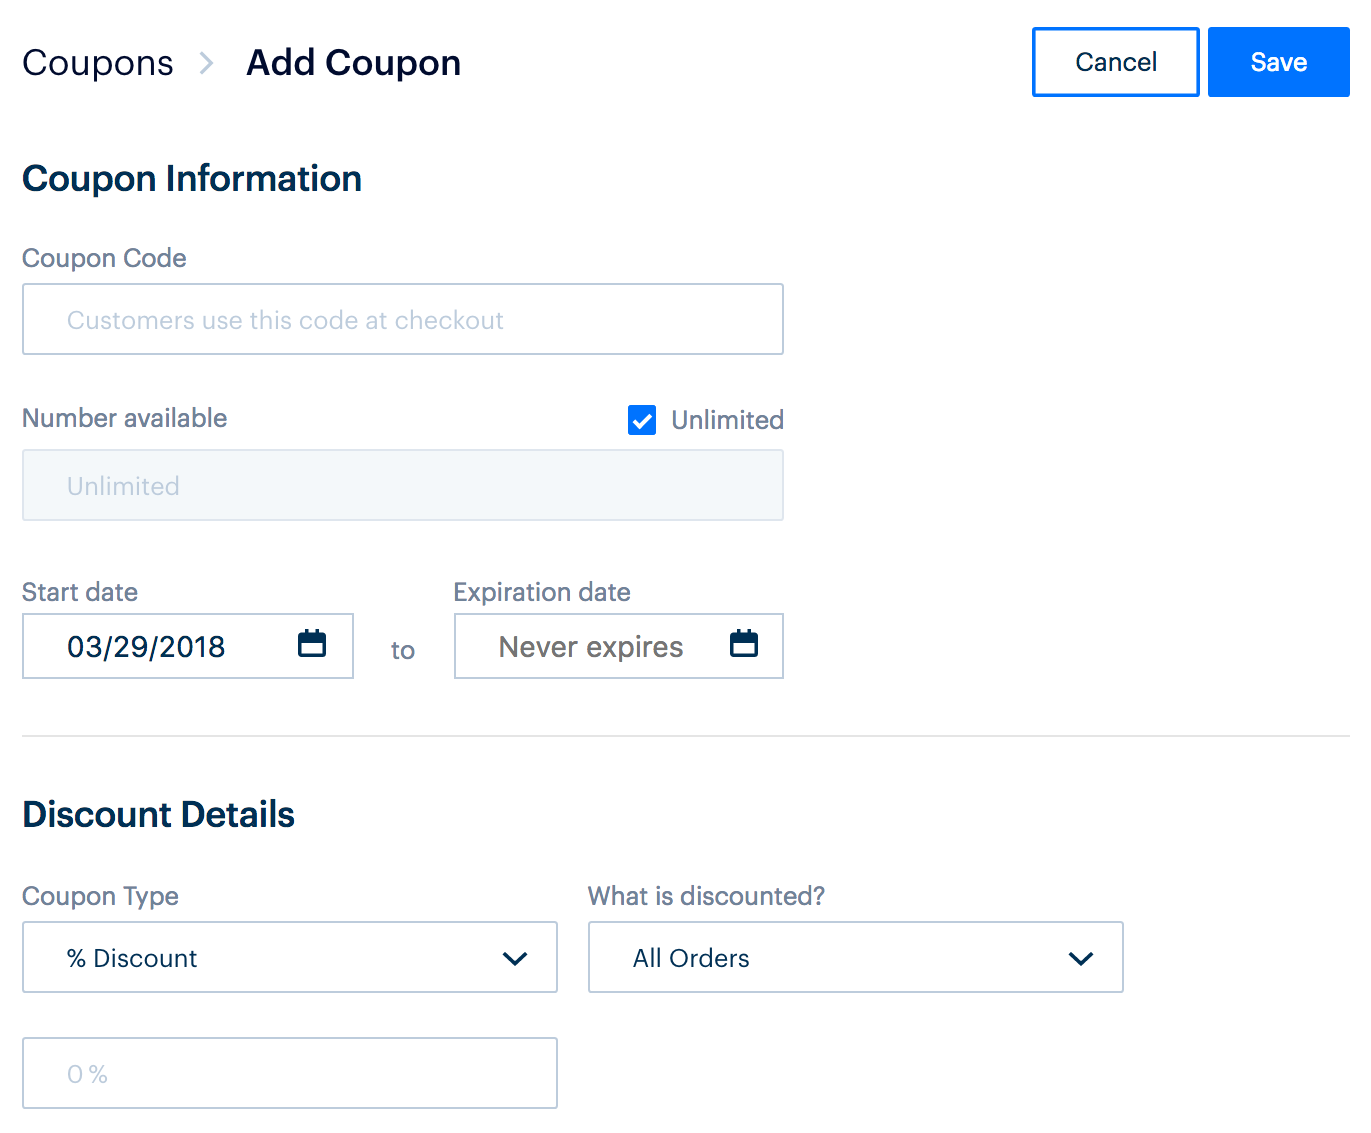Open the All Orders discount dropdown
The image size is (1371, 1133).
854,957
